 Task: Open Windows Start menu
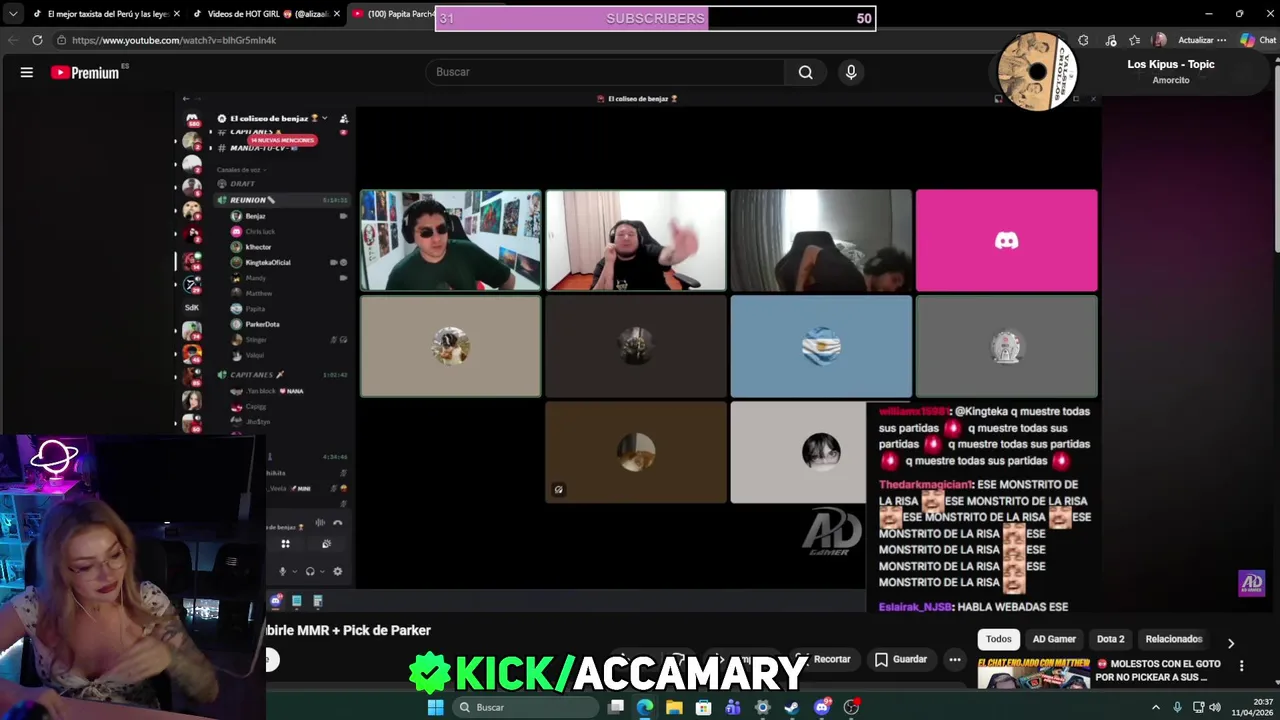tap(435, 707)
